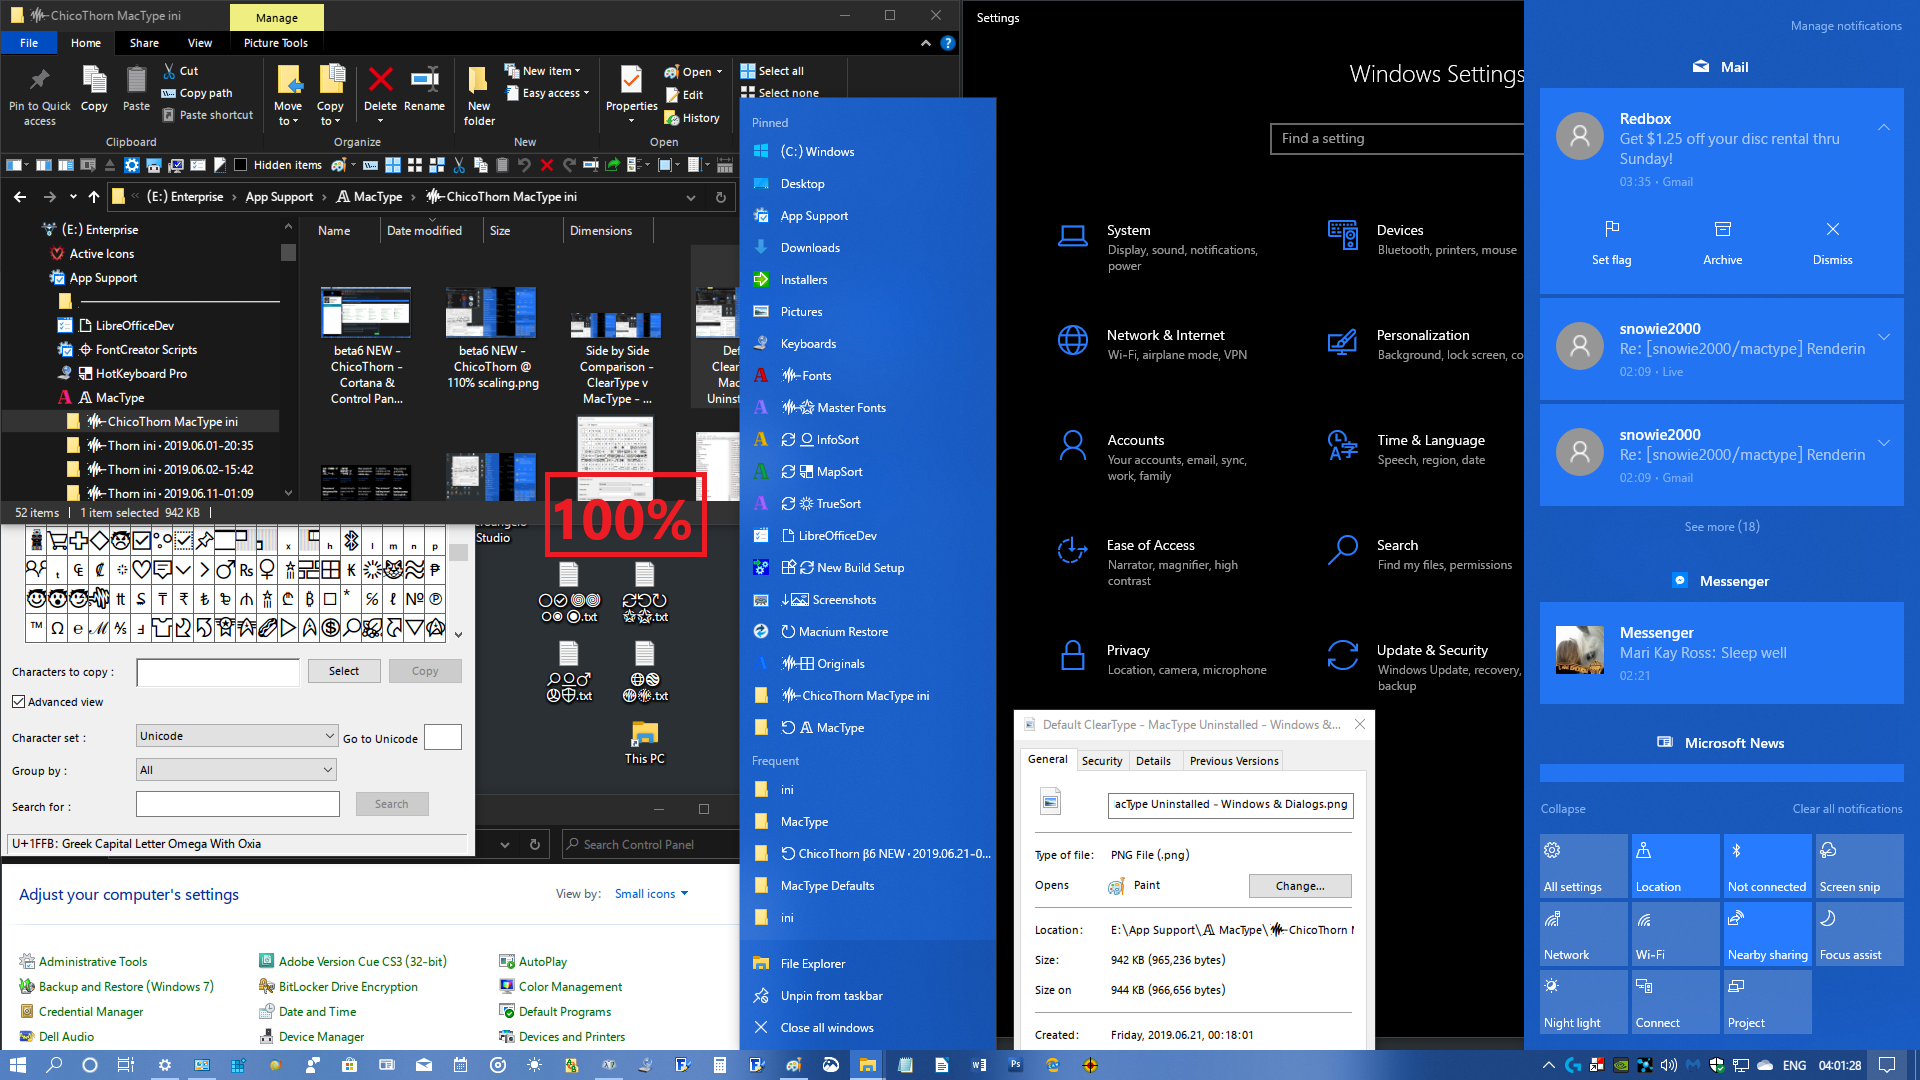Open the Devices settings category
1920x1080 pixels.
coord(1425,239)
